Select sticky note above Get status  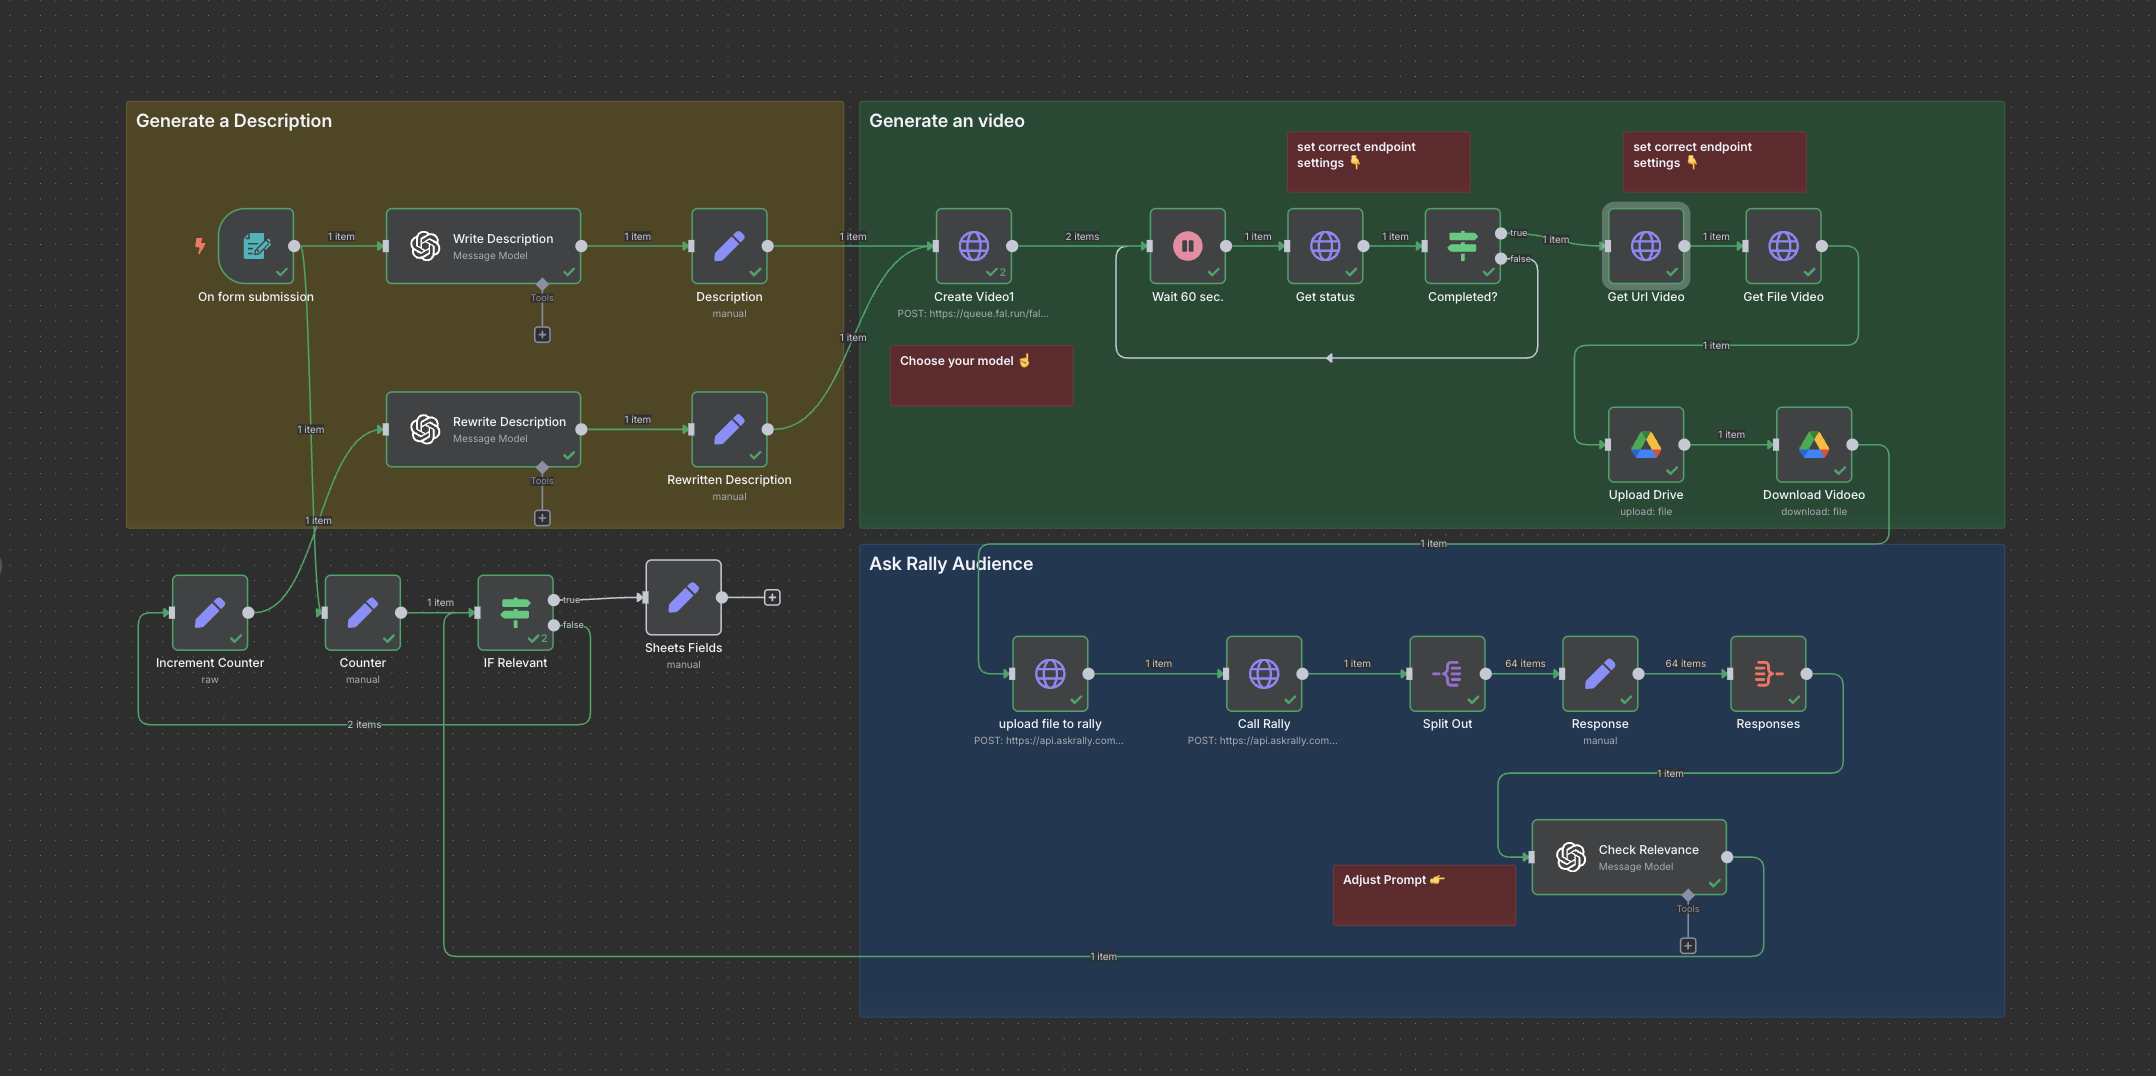coord(1378,162)
